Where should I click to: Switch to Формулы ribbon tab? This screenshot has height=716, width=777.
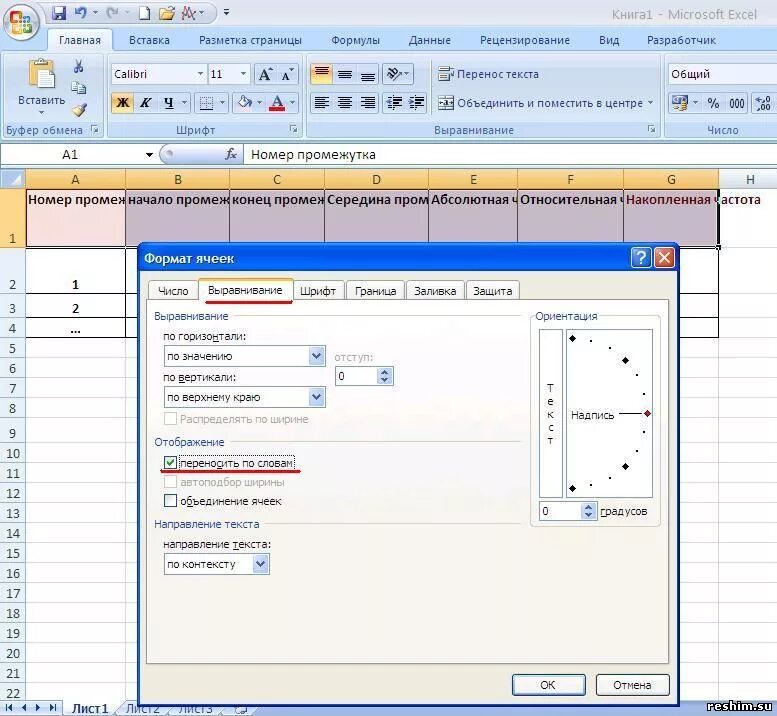click(355, 40)
